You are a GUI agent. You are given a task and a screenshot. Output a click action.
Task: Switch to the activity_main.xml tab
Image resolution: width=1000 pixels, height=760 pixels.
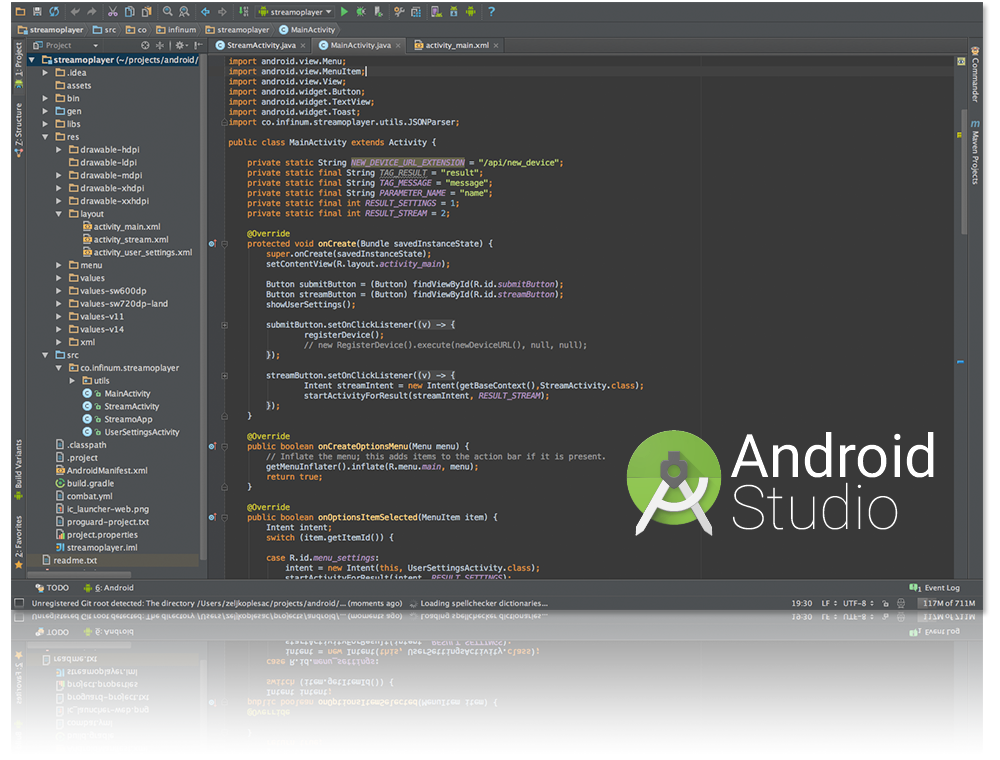point(452,45)
